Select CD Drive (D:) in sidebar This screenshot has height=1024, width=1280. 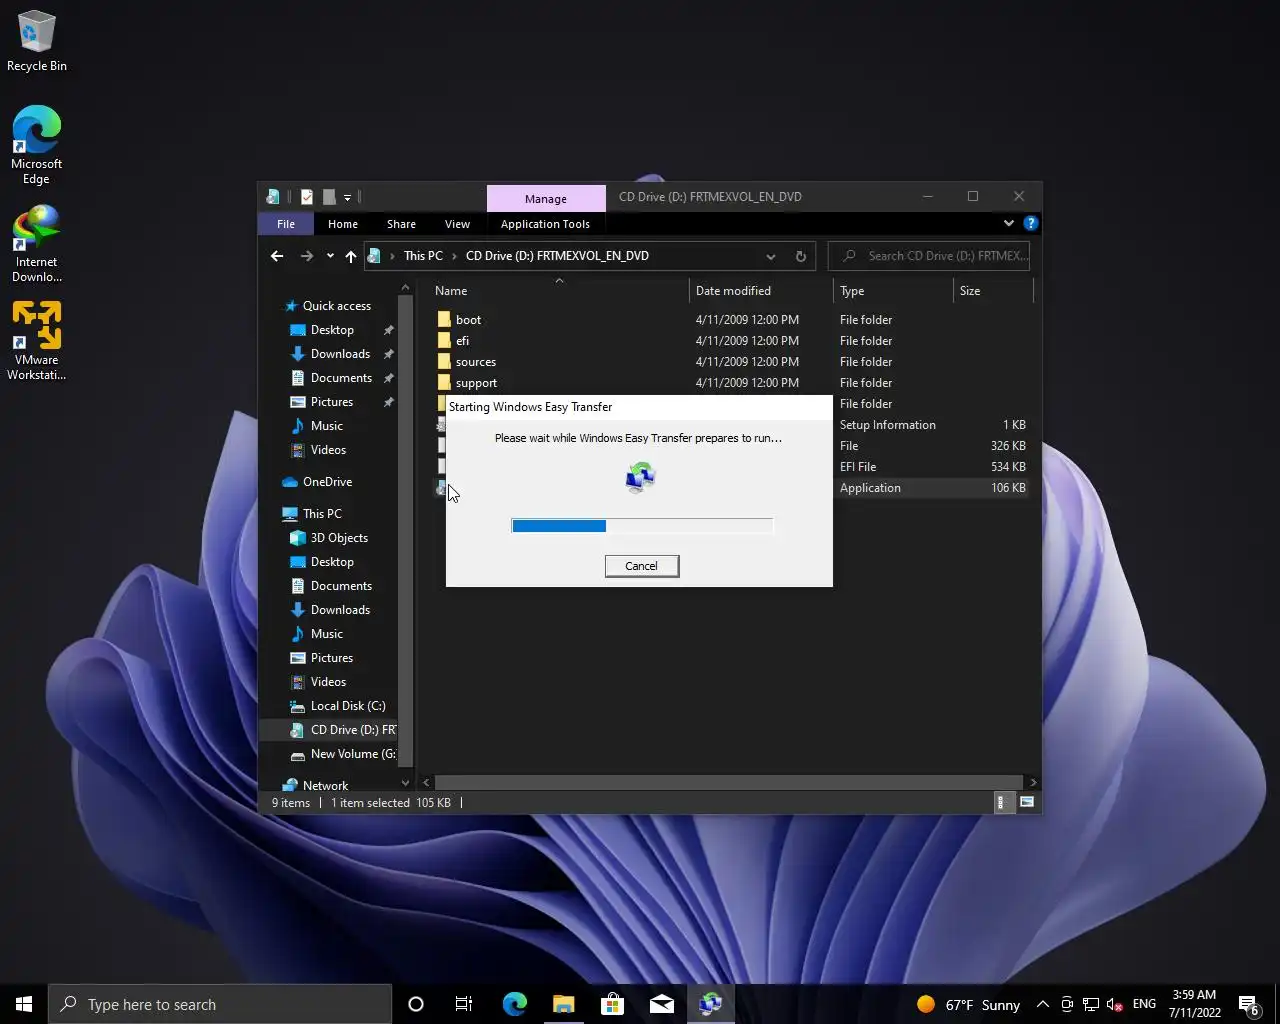[353, 730]
